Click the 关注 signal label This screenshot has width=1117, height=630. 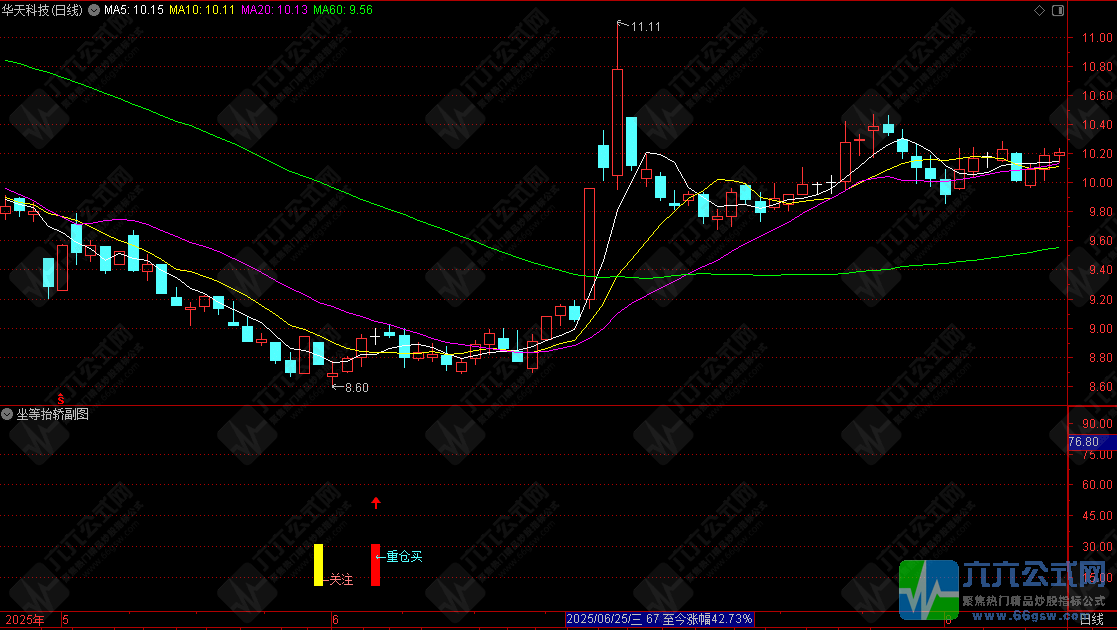point(341,579)
